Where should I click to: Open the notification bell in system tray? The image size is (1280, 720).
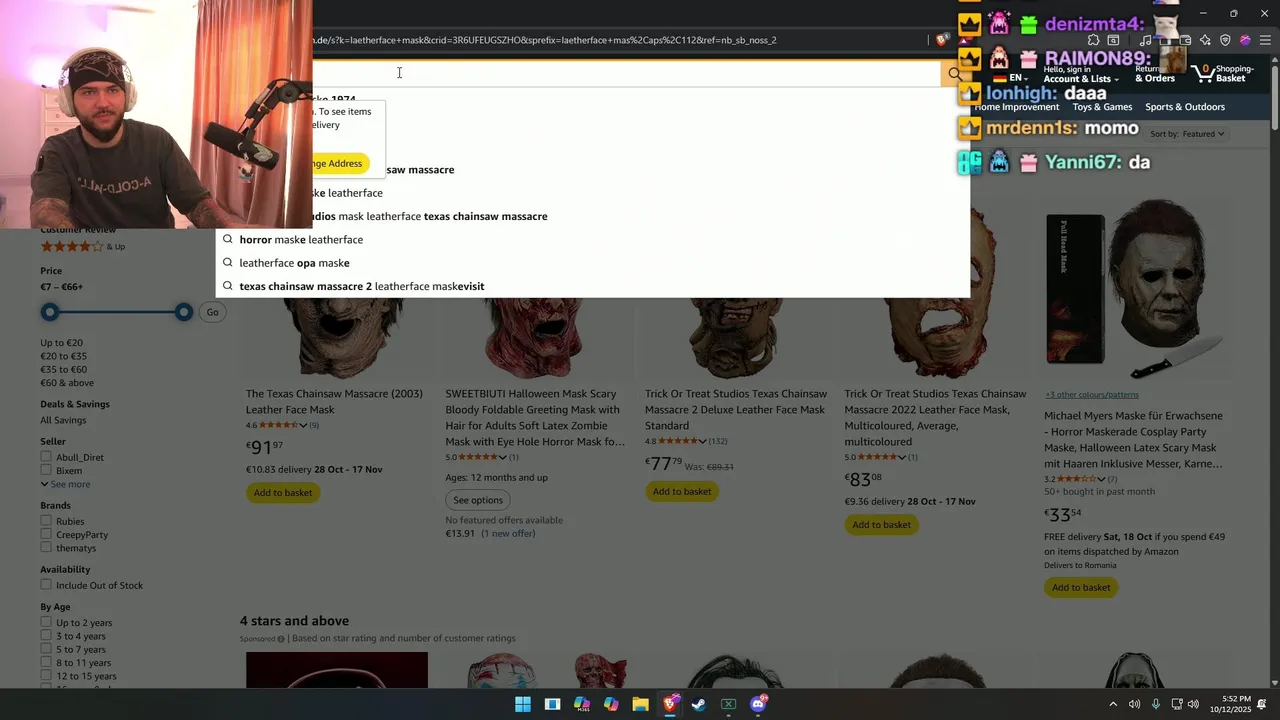(x=1262, y=704)
